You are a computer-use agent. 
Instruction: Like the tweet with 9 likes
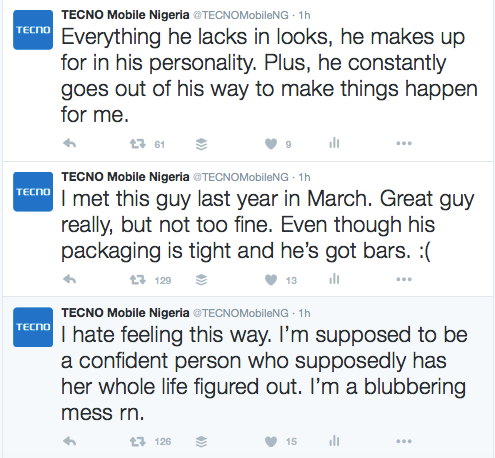(x=271, y=144)
